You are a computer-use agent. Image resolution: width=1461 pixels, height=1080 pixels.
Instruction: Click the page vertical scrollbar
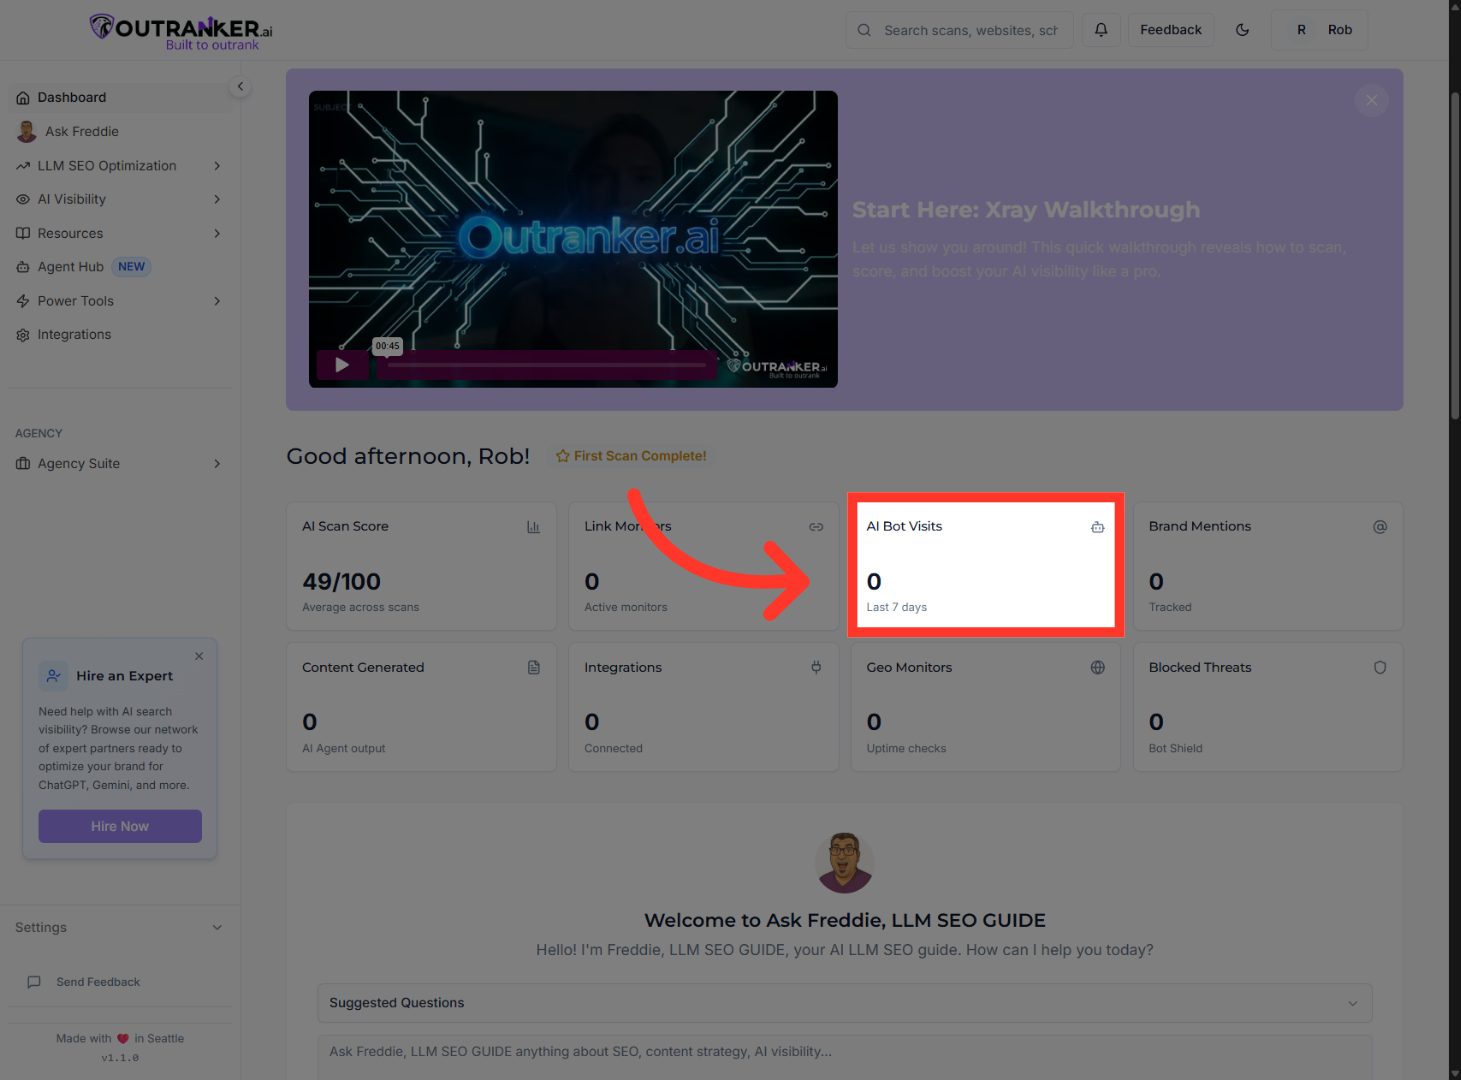[1455, 255]
